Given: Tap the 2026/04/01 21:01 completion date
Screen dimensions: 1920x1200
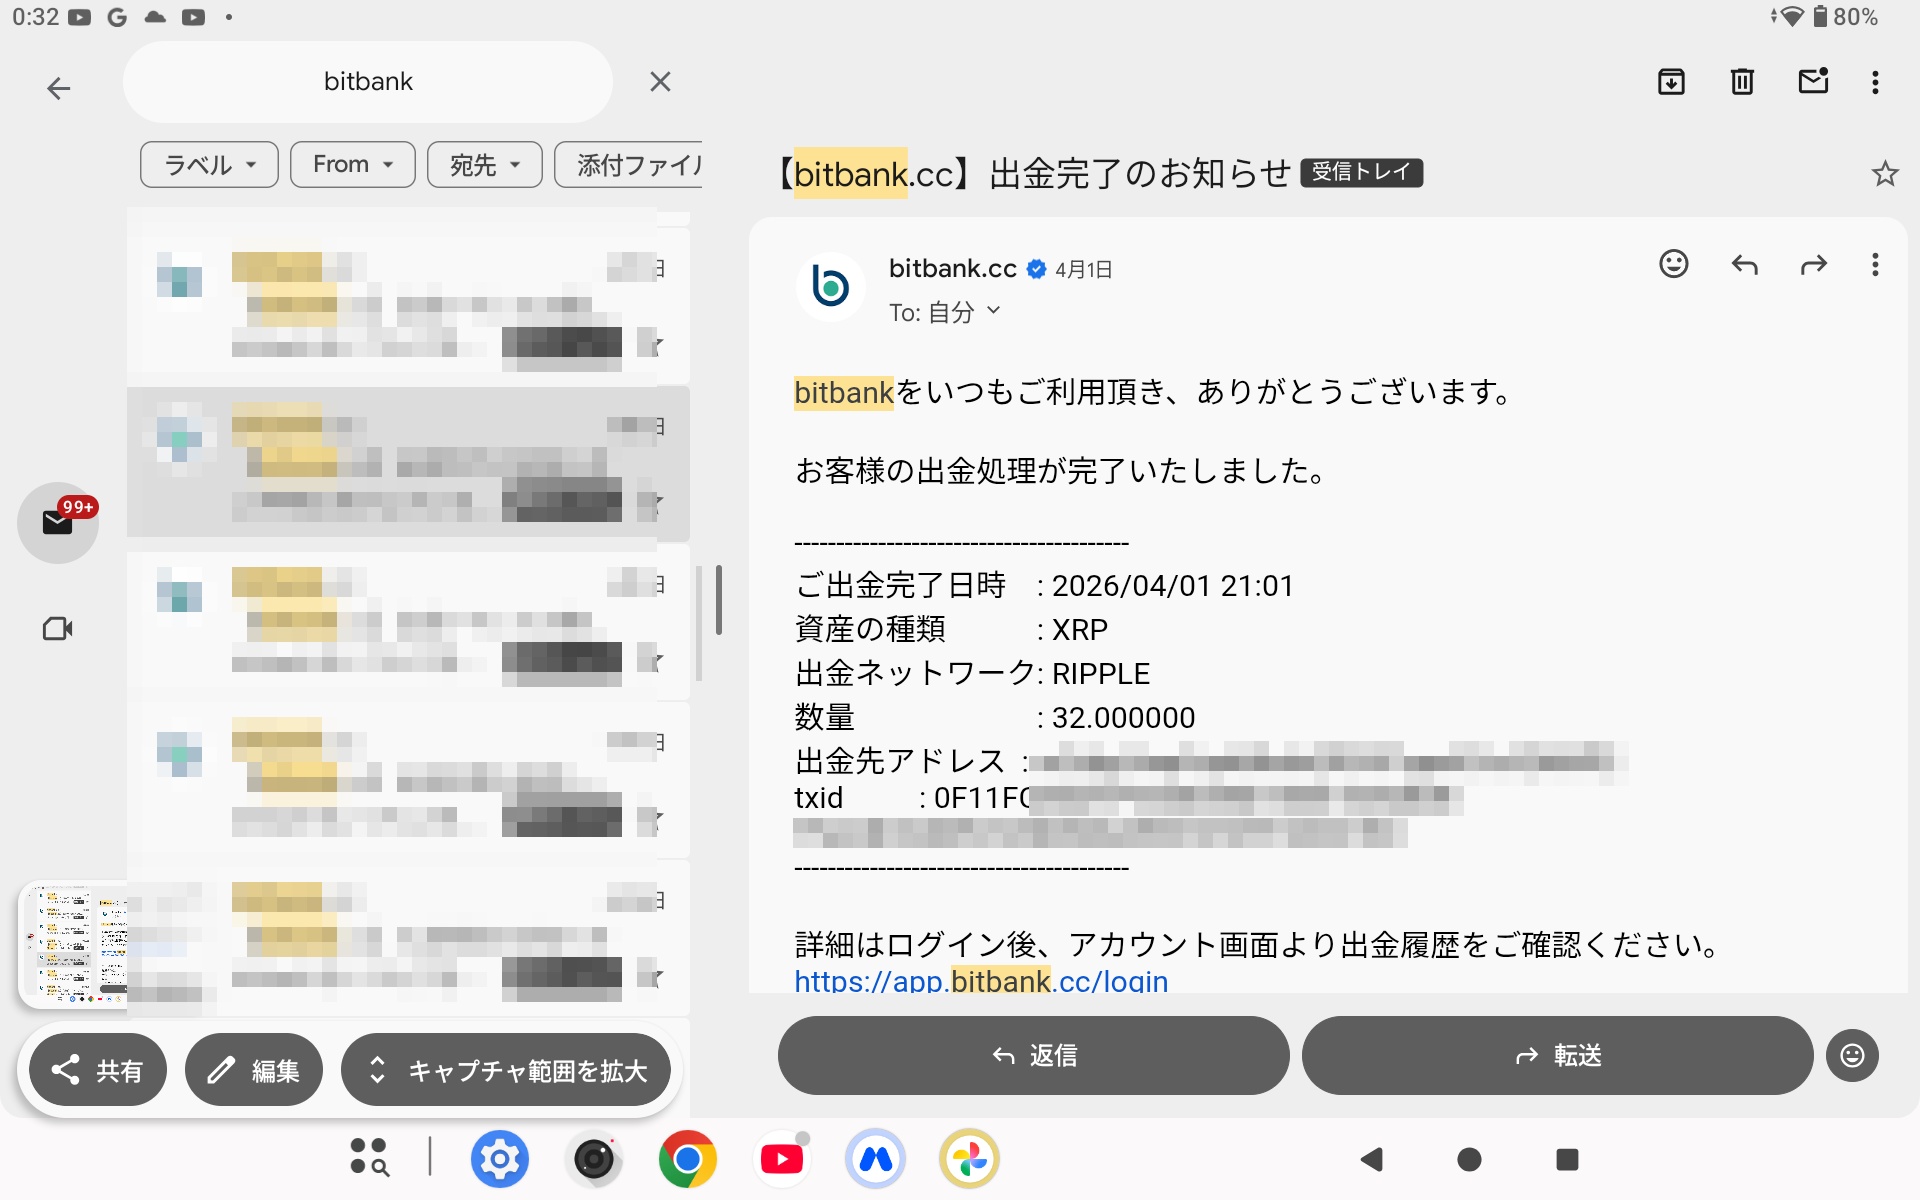Looking at the screenshot, I should [x=1172, y=585].
